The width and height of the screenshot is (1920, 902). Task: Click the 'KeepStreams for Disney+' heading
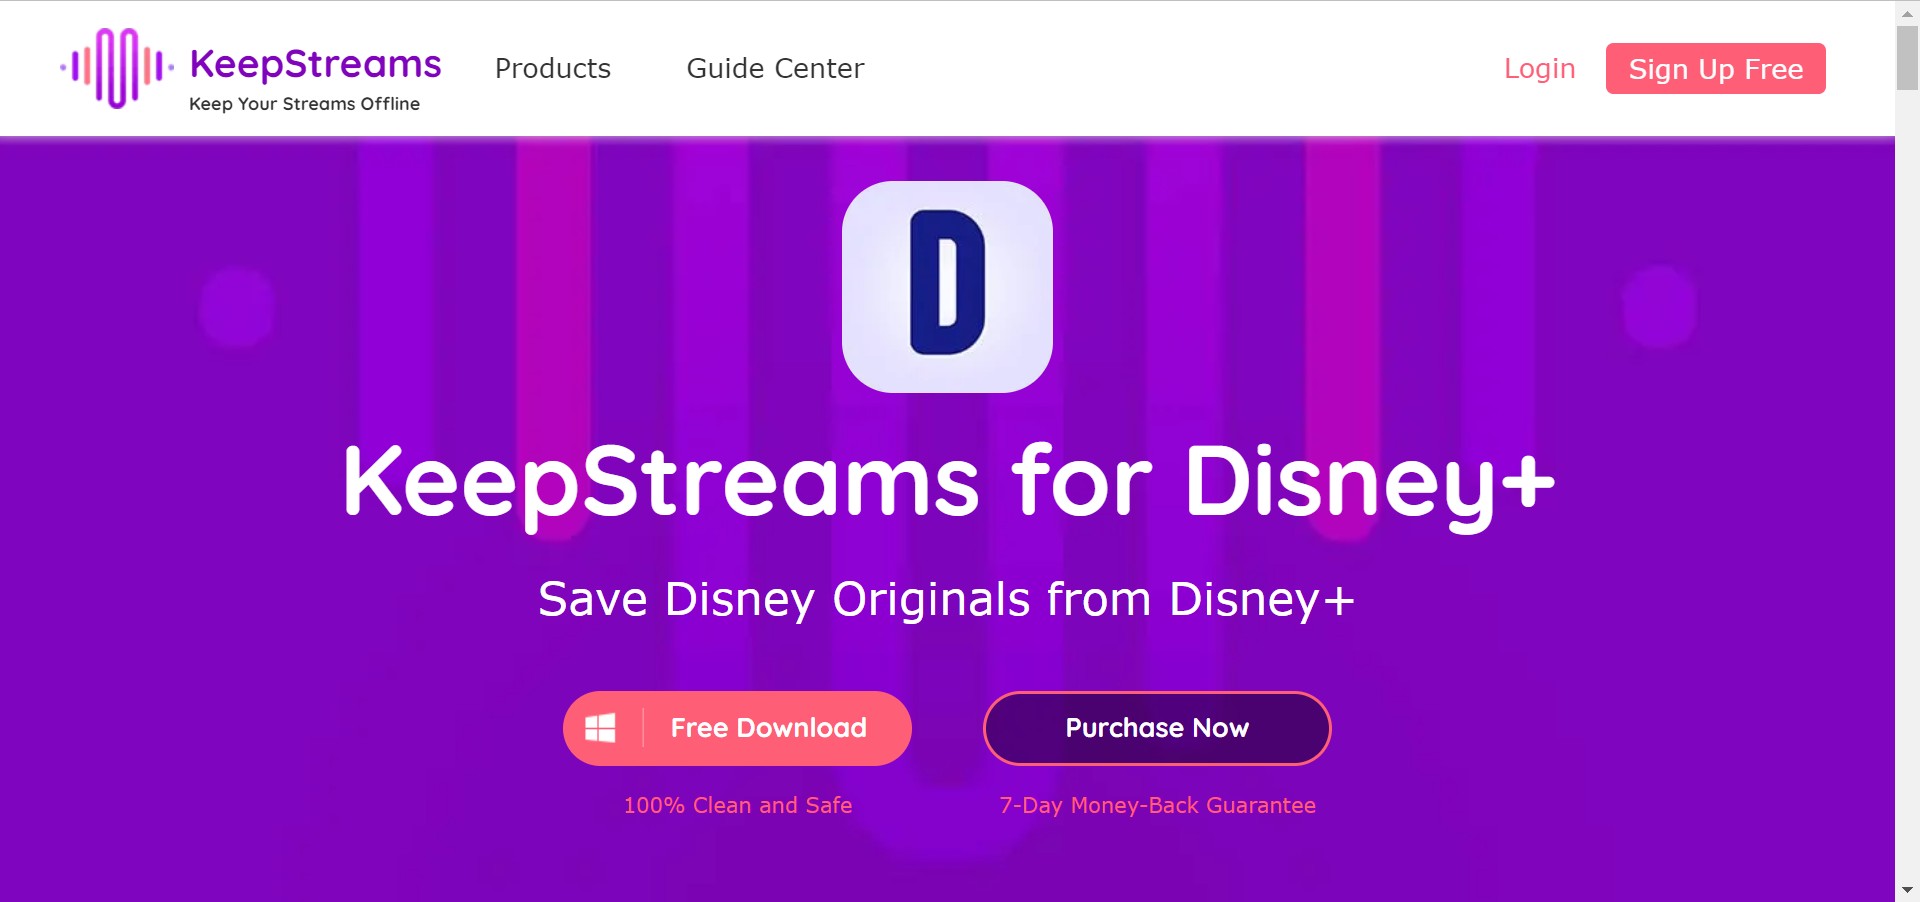click(948, 483)
